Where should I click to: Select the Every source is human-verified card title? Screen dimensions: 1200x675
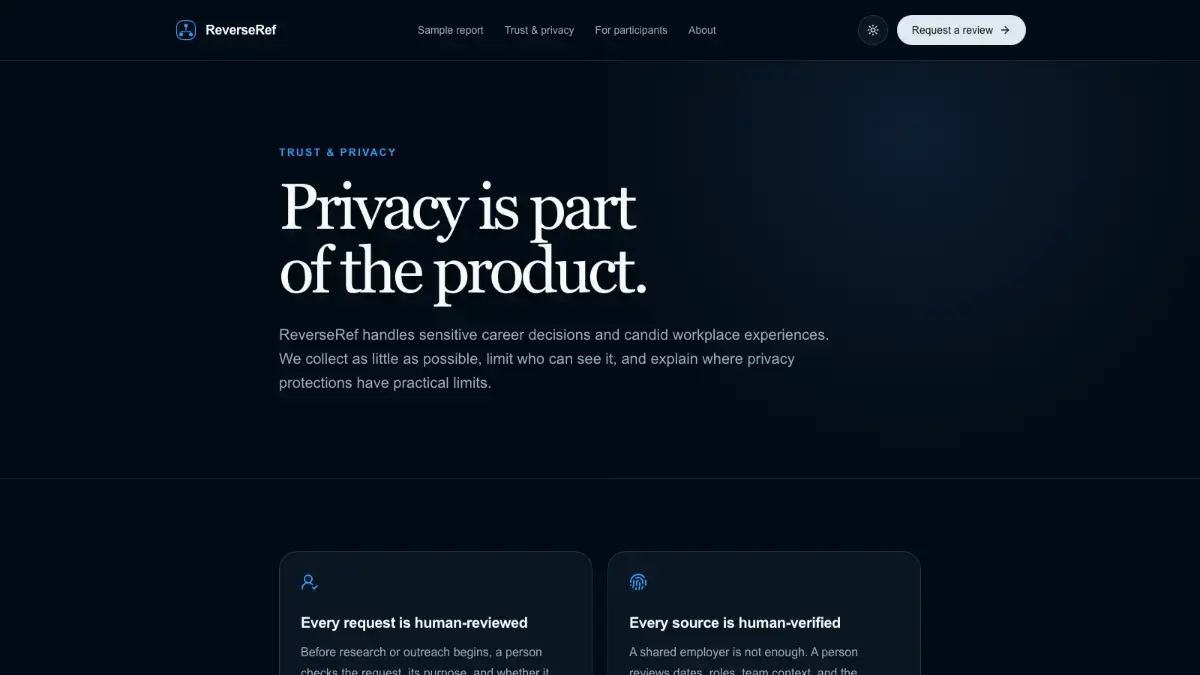pos(735,623)
